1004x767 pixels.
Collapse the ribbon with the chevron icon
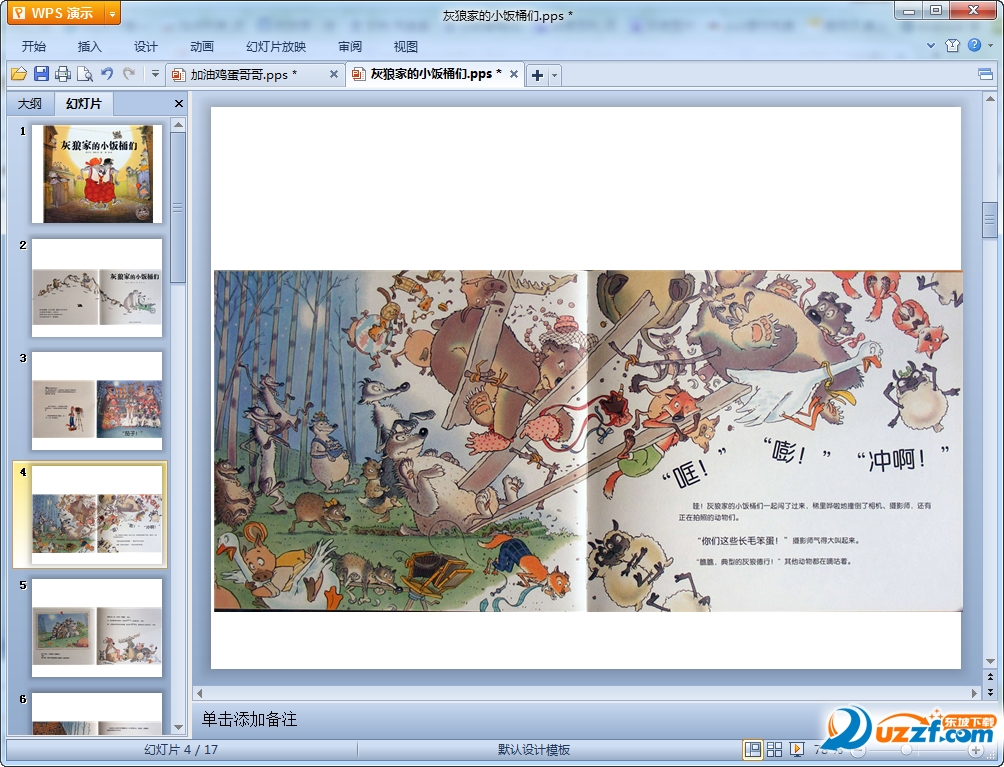(931, 45)
